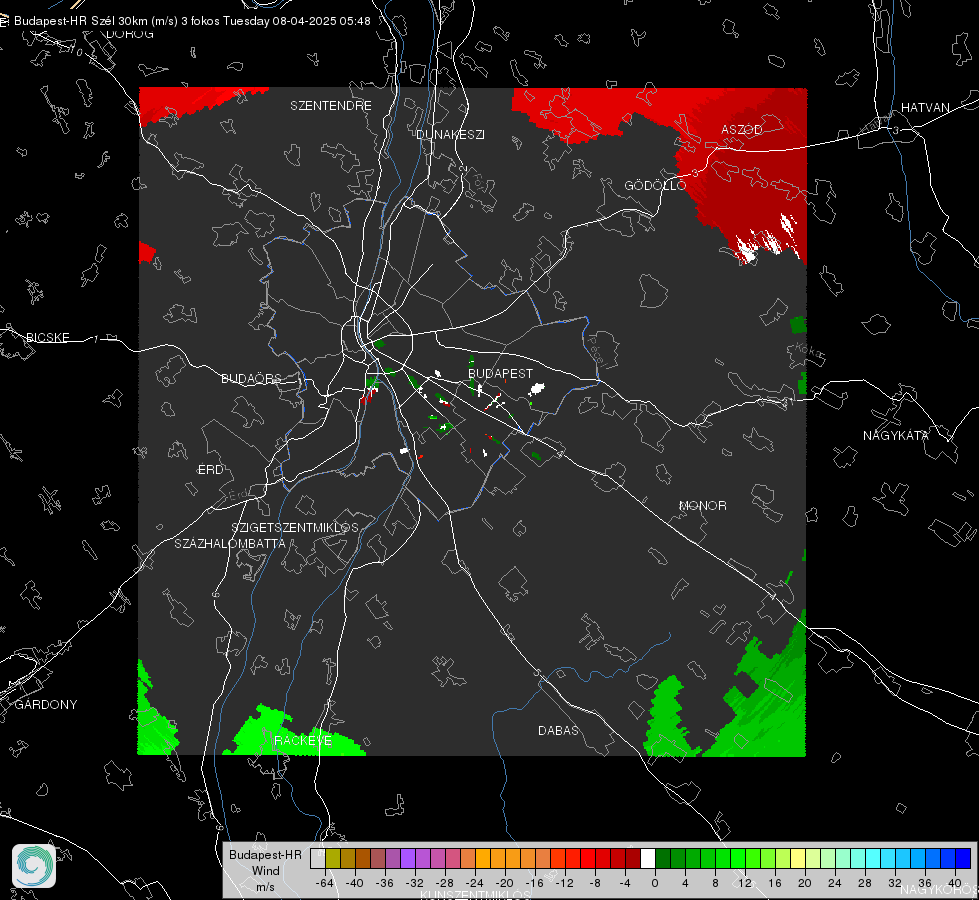Click the Budapest-HR legend title
This screenshot has height=900, width=979.
[265, 855]
